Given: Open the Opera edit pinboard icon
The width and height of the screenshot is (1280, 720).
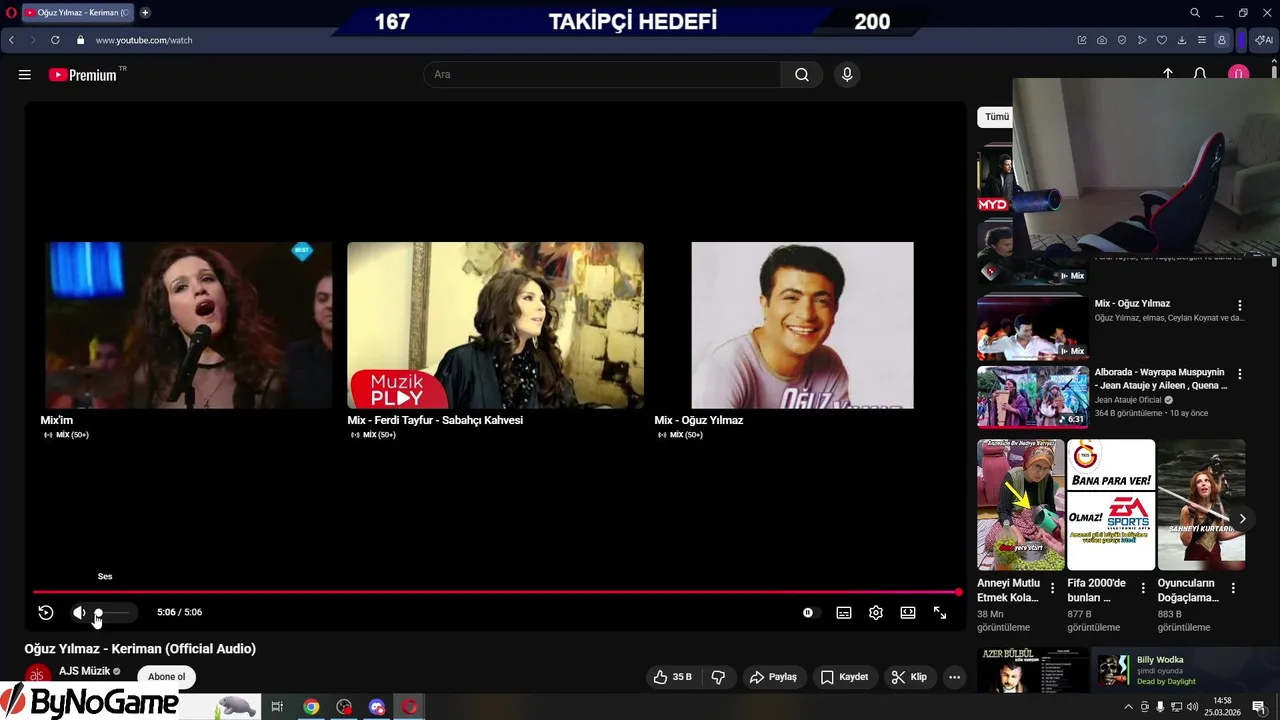Looking at the screenshot, I should point(1081,40).
